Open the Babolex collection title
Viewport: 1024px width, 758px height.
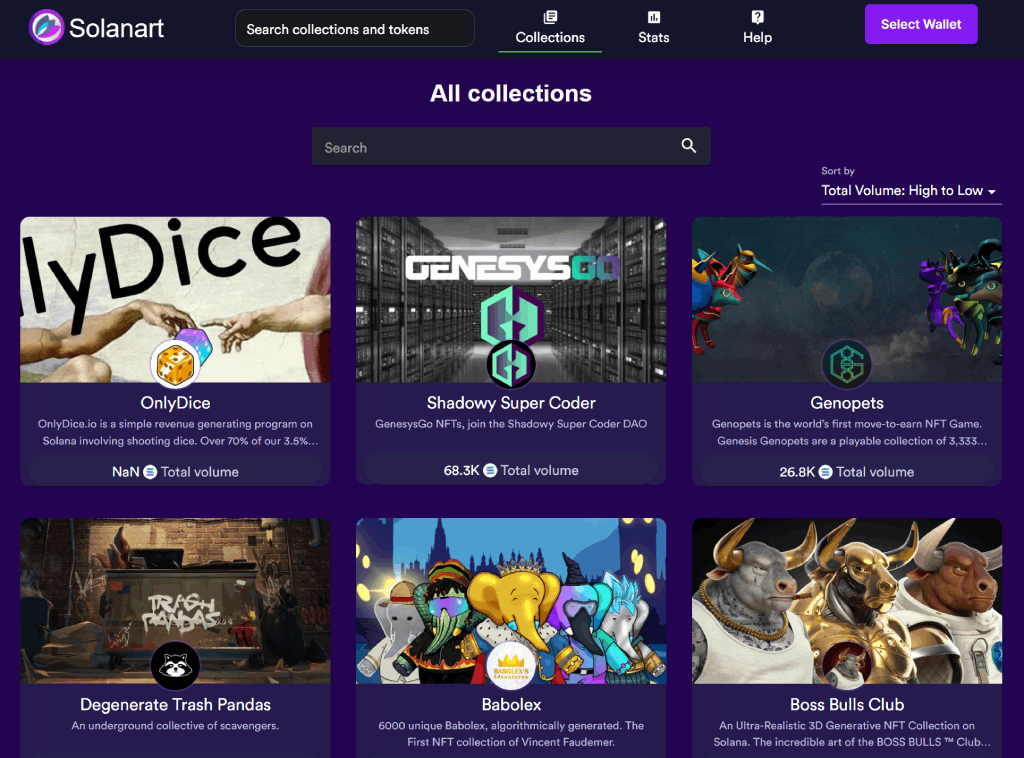(511, 704)
